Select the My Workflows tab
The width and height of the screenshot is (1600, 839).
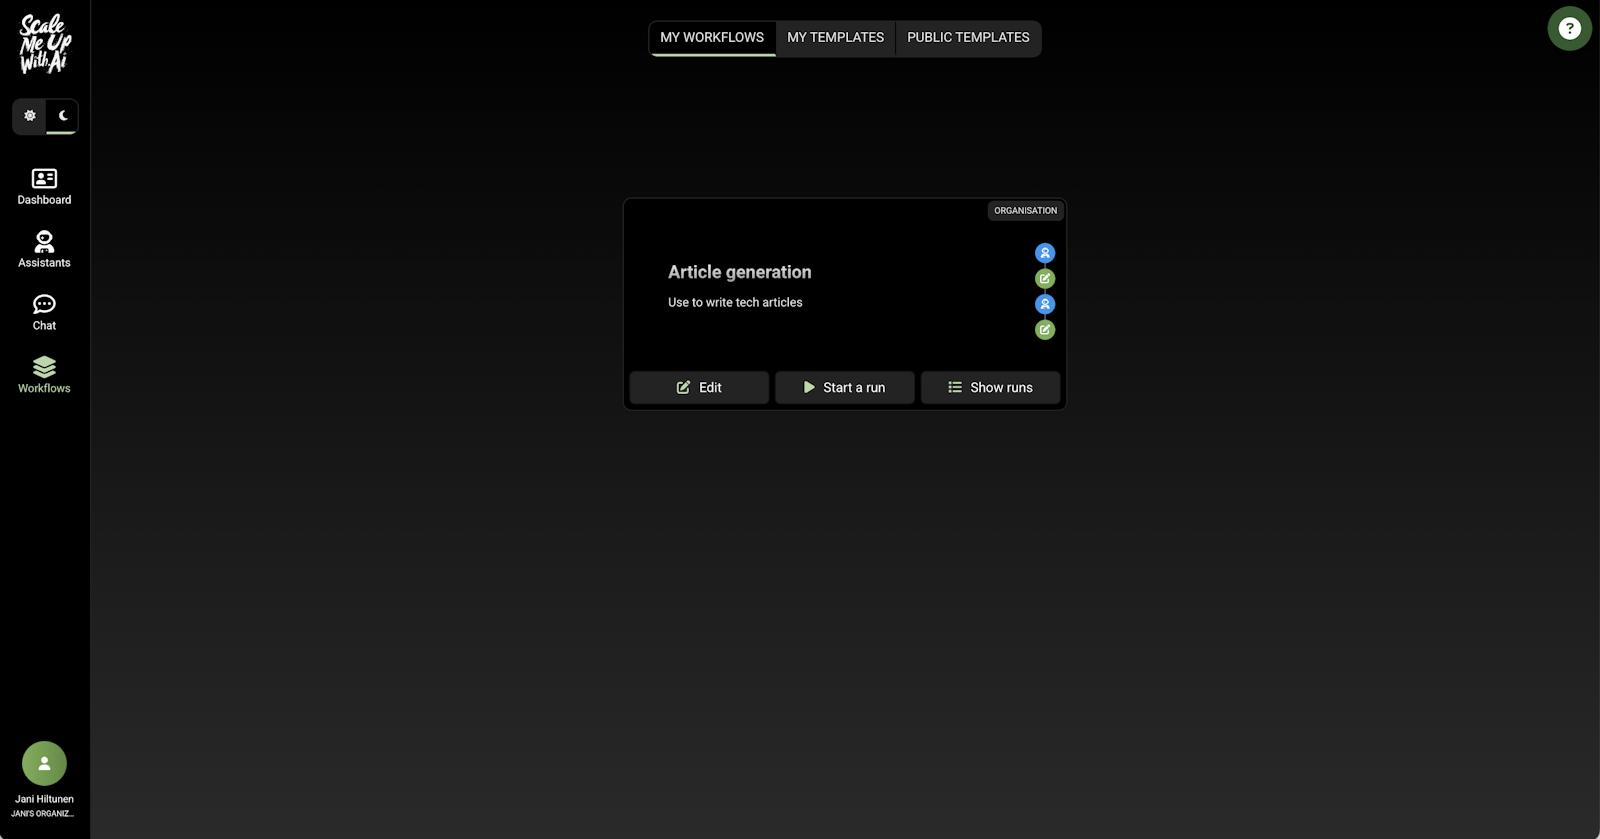pyautogui.click(x=712, y=38)
